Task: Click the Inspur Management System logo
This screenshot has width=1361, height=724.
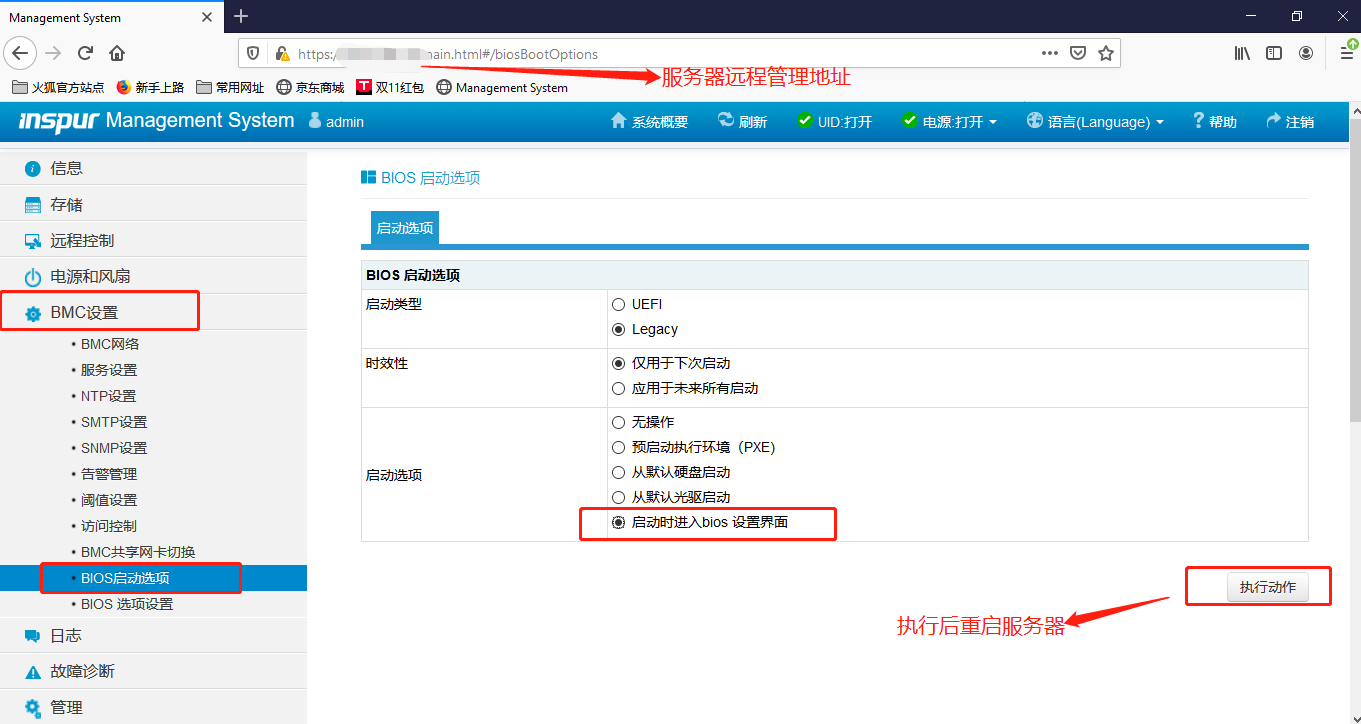Action: (x=157, y=121)
